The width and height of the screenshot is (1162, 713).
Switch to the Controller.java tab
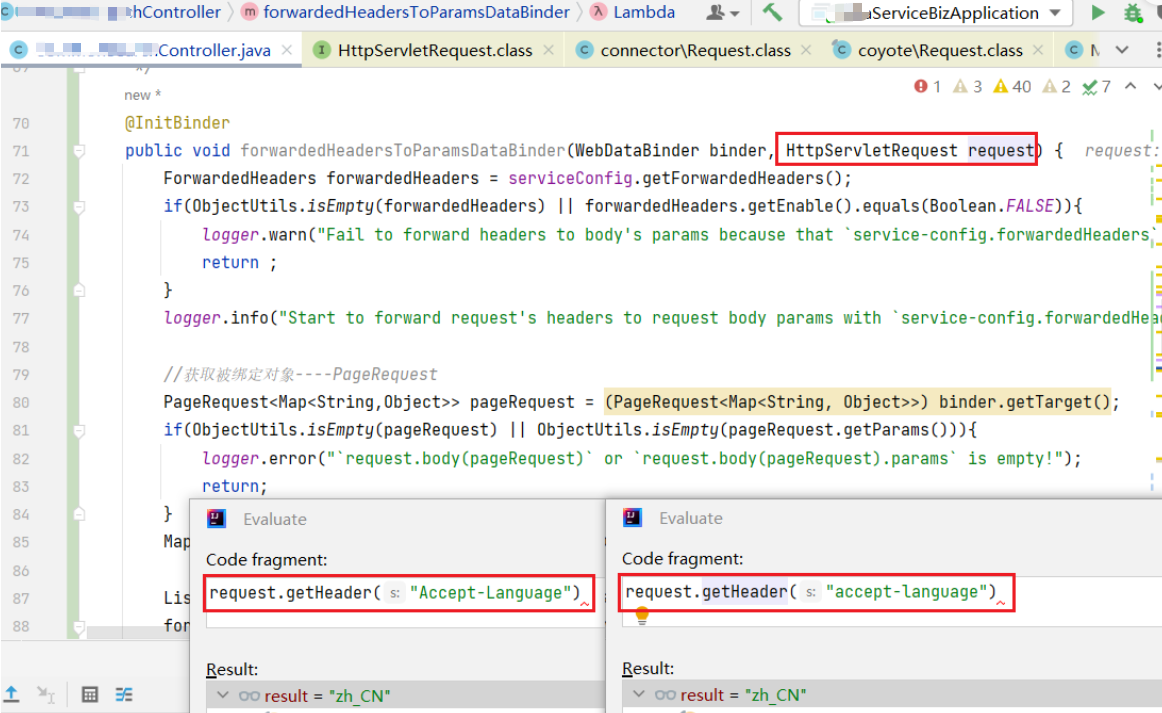click(x=153, y=50)
